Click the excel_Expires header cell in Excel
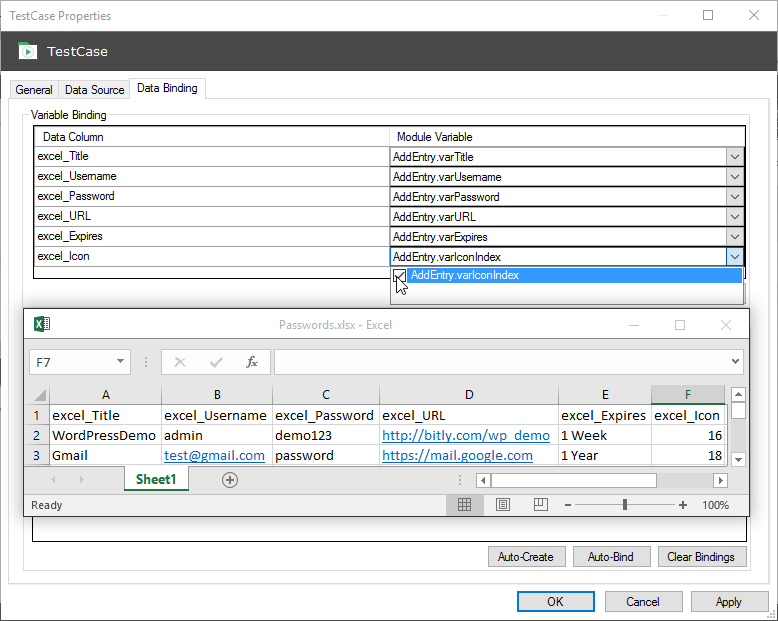 pyautogui.click(x=604, y=415)
